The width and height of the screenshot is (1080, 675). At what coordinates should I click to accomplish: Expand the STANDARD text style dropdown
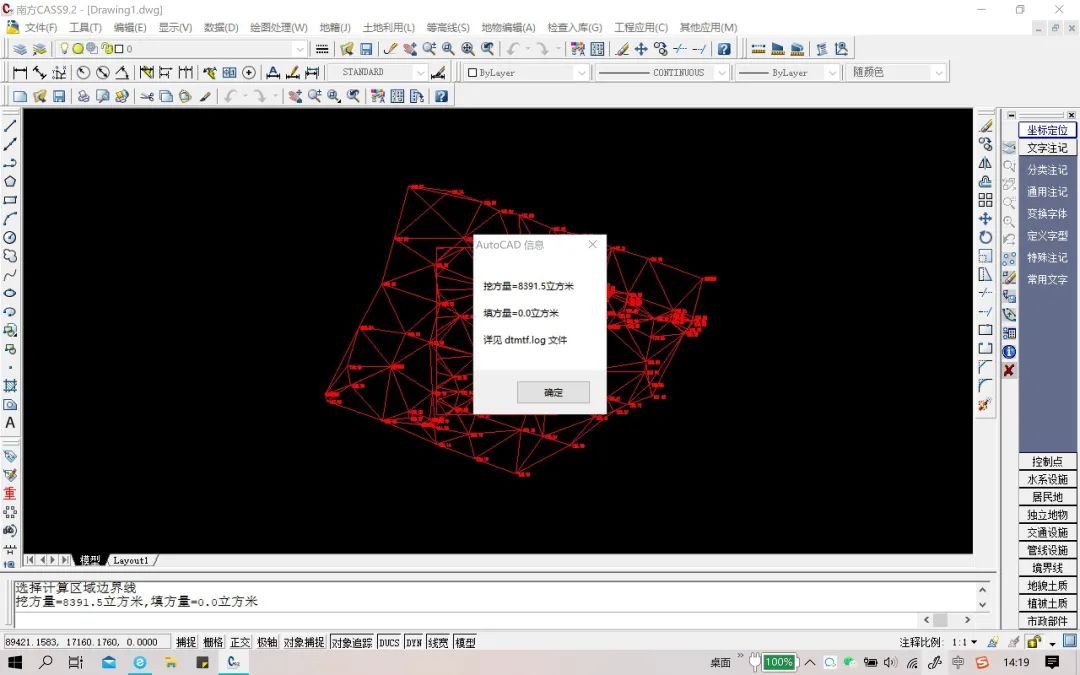coord(421,72)
